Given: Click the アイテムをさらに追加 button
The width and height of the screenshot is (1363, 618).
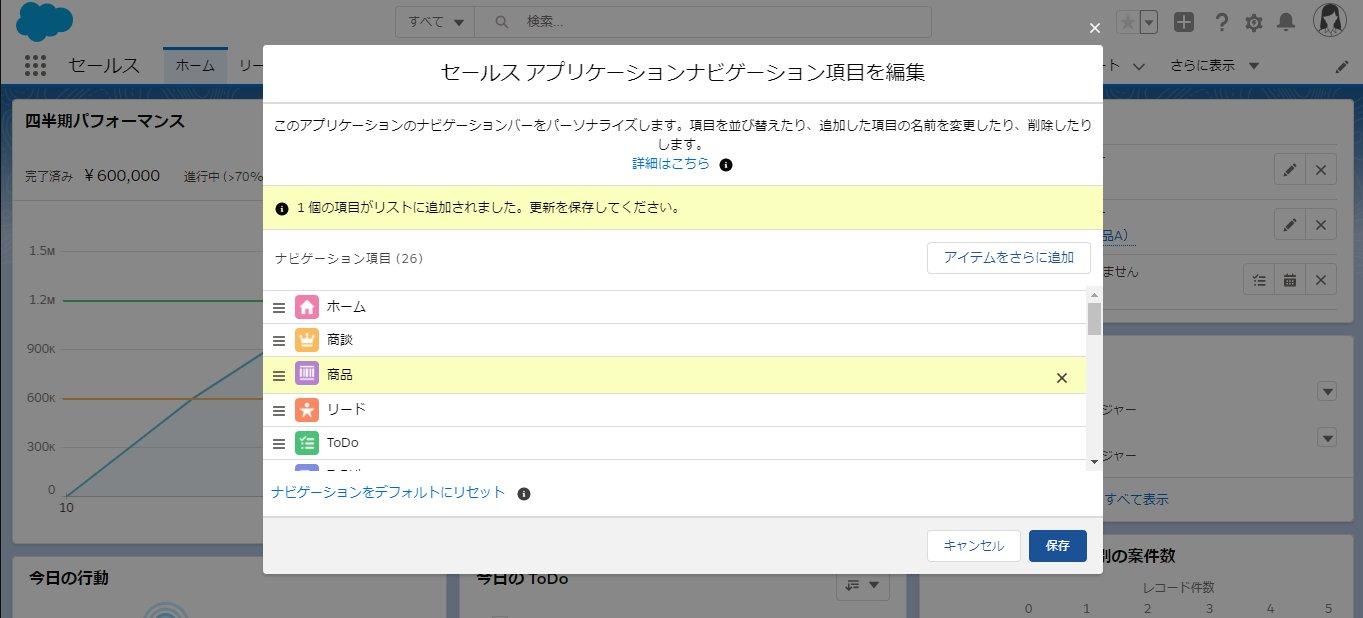Looking at the screenshot, I should pos(1009,258).
